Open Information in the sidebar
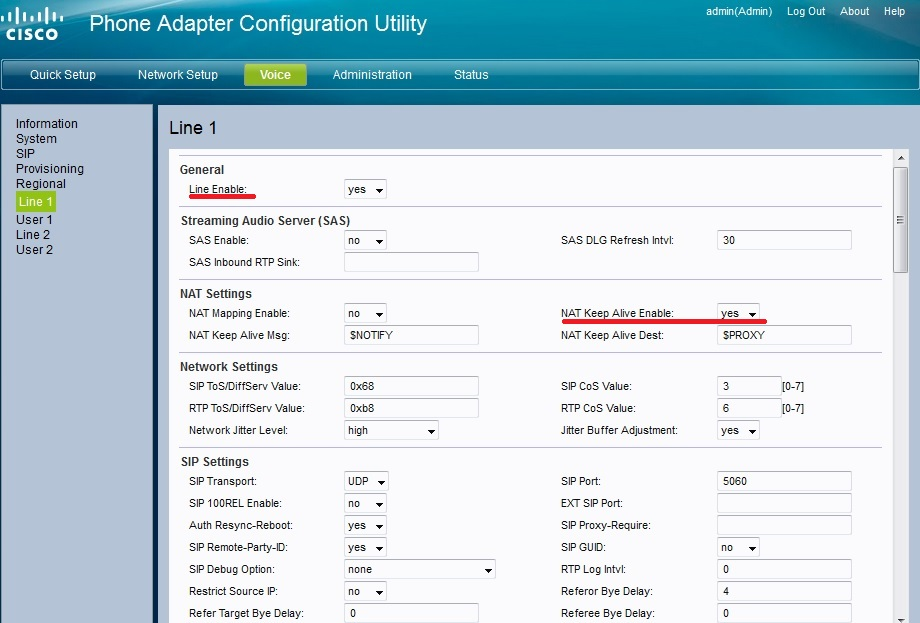Viewport: 920px width, 623px height. (46, 124)
